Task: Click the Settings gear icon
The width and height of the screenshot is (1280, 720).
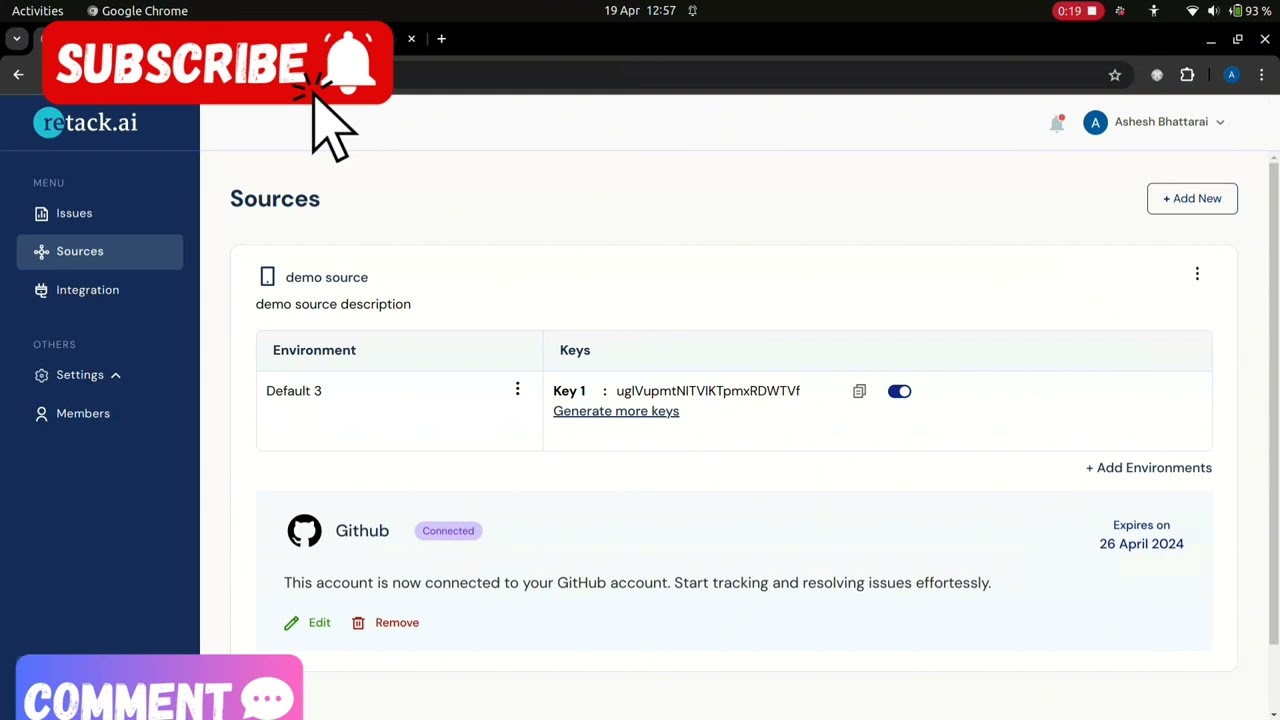Action: (x=41, y=375)
